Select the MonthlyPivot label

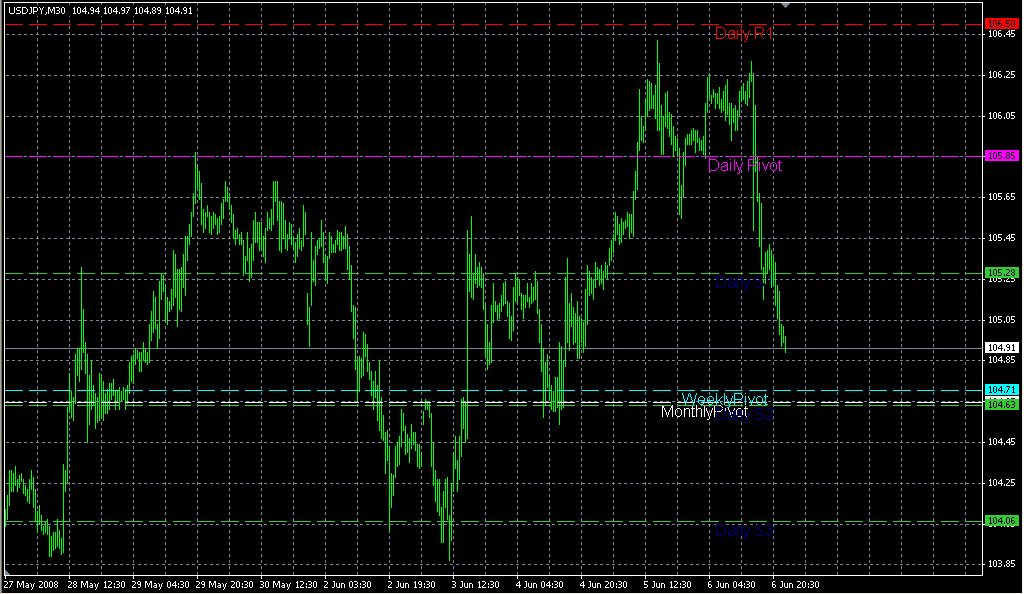tap(704, 412)
